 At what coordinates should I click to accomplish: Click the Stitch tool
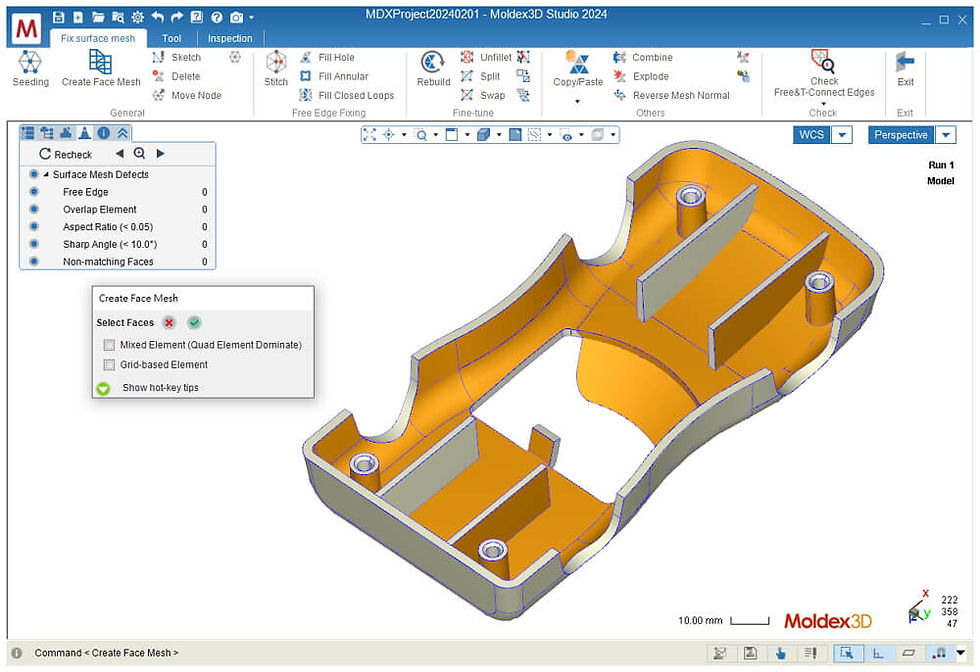click(276, 69)
